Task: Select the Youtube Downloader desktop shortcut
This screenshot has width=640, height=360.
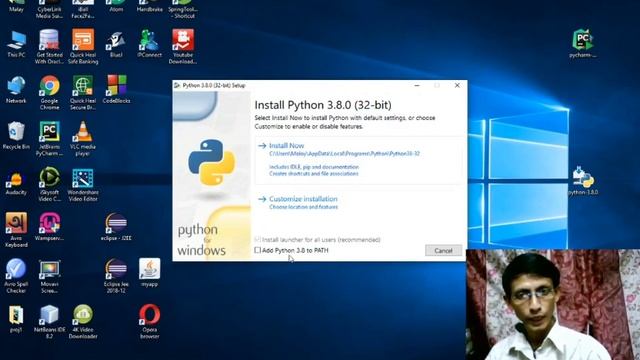Action: pos(182,47)
